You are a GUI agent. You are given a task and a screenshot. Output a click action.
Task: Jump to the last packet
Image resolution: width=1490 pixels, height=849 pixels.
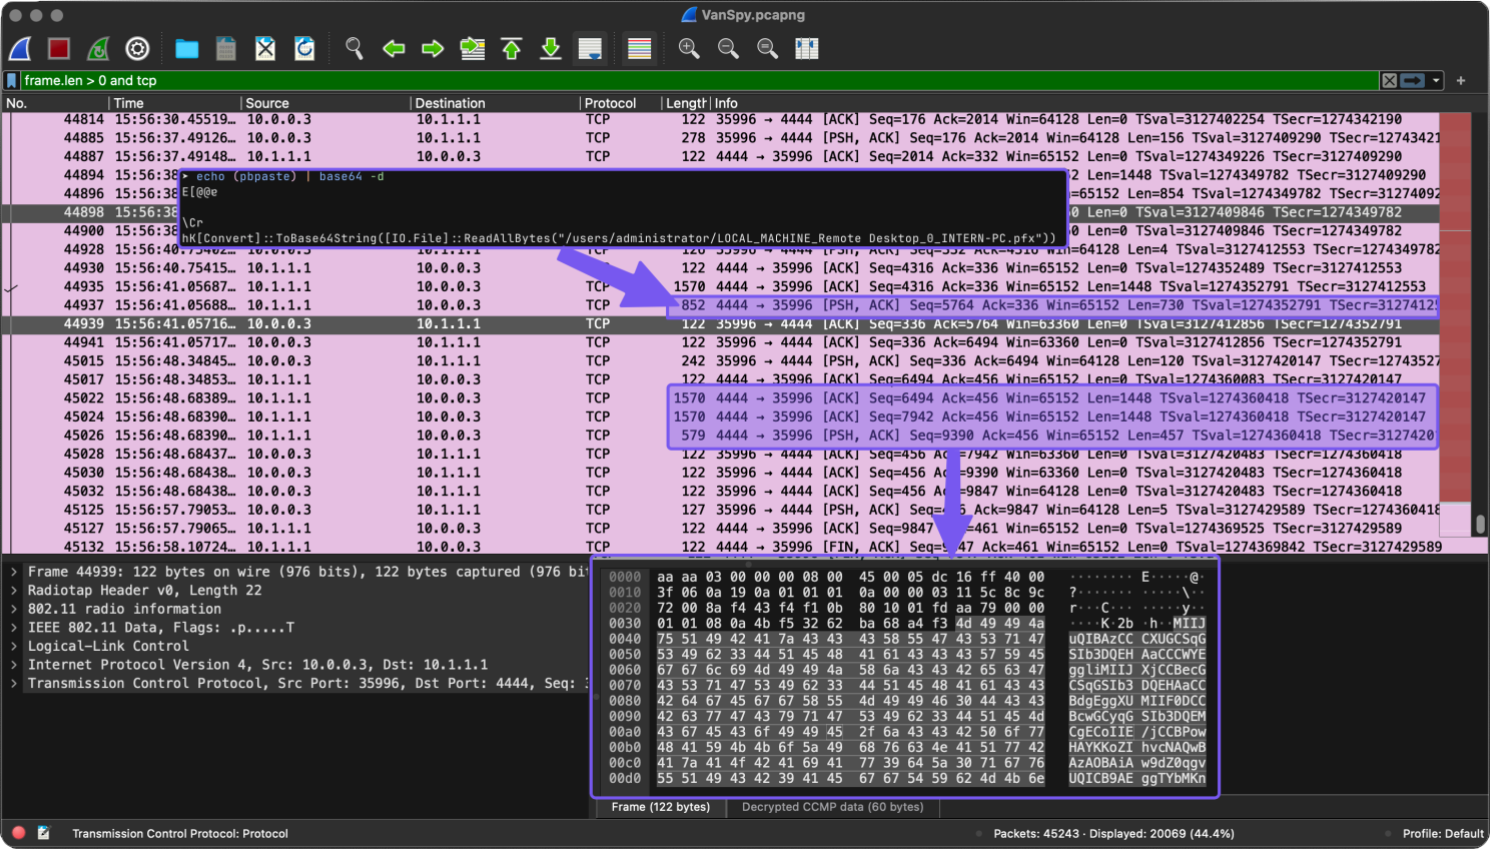(x=550, y=48)
